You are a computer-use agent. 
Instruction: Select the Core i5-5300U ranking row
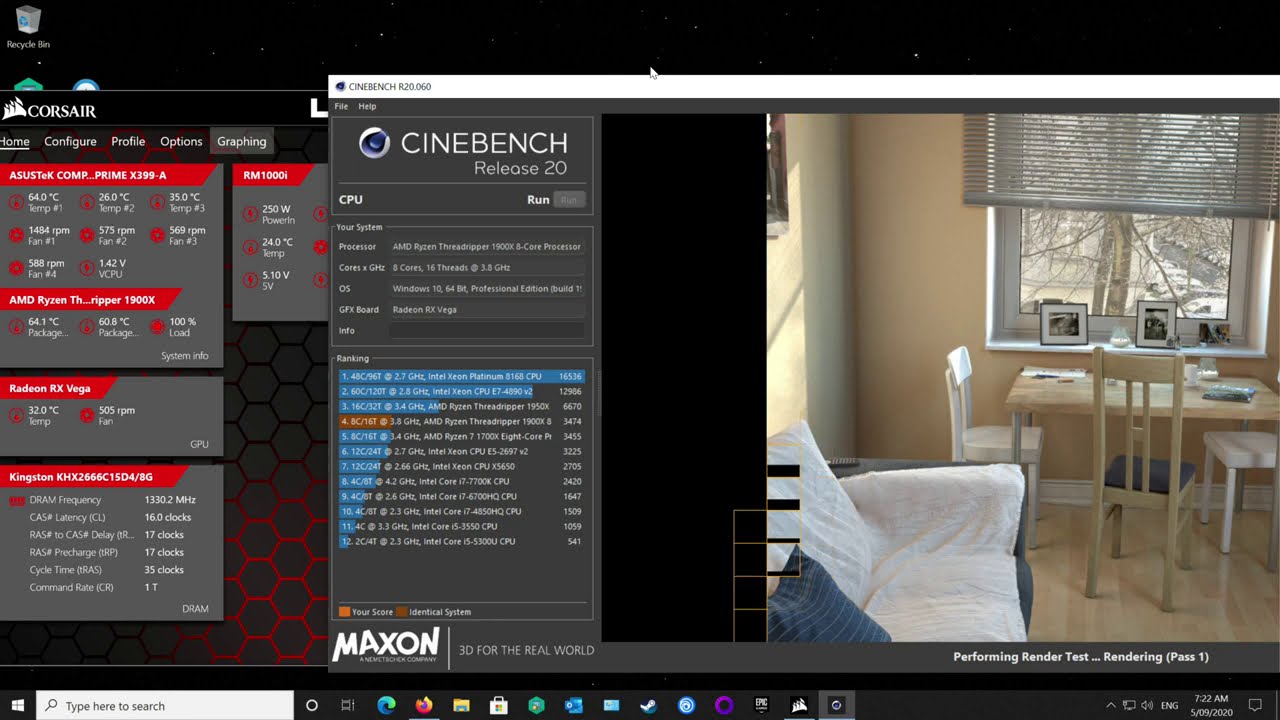pyautogui.click(x=462, y=541)
